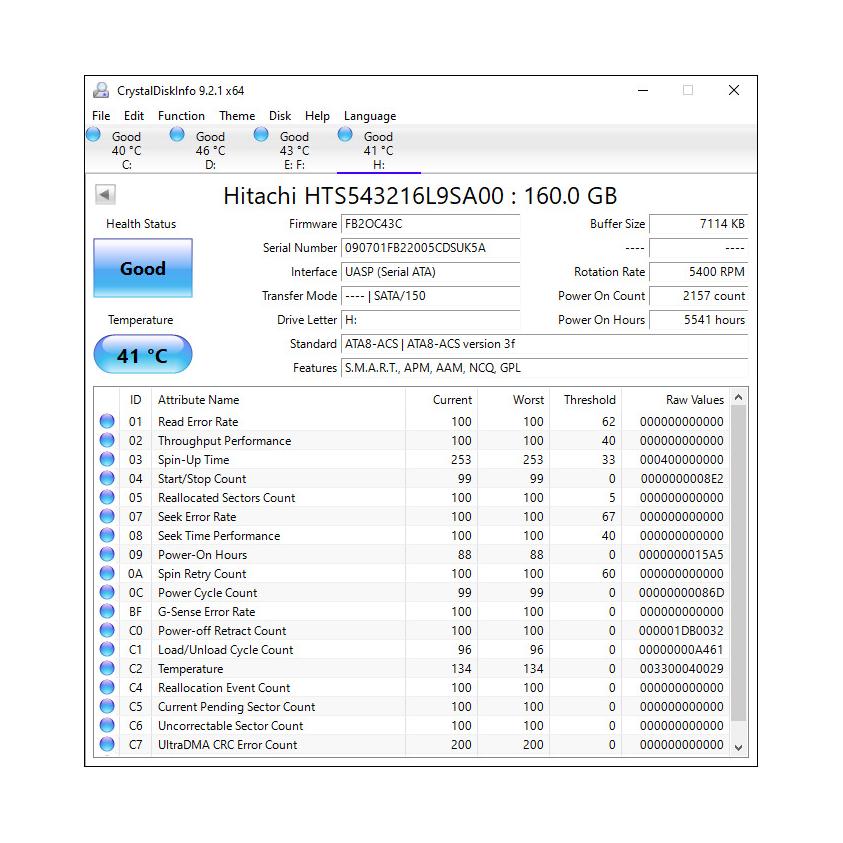Select the D: drive status orb
The width and height of the screenshot is (843, 843).
(x=178, y=135)
